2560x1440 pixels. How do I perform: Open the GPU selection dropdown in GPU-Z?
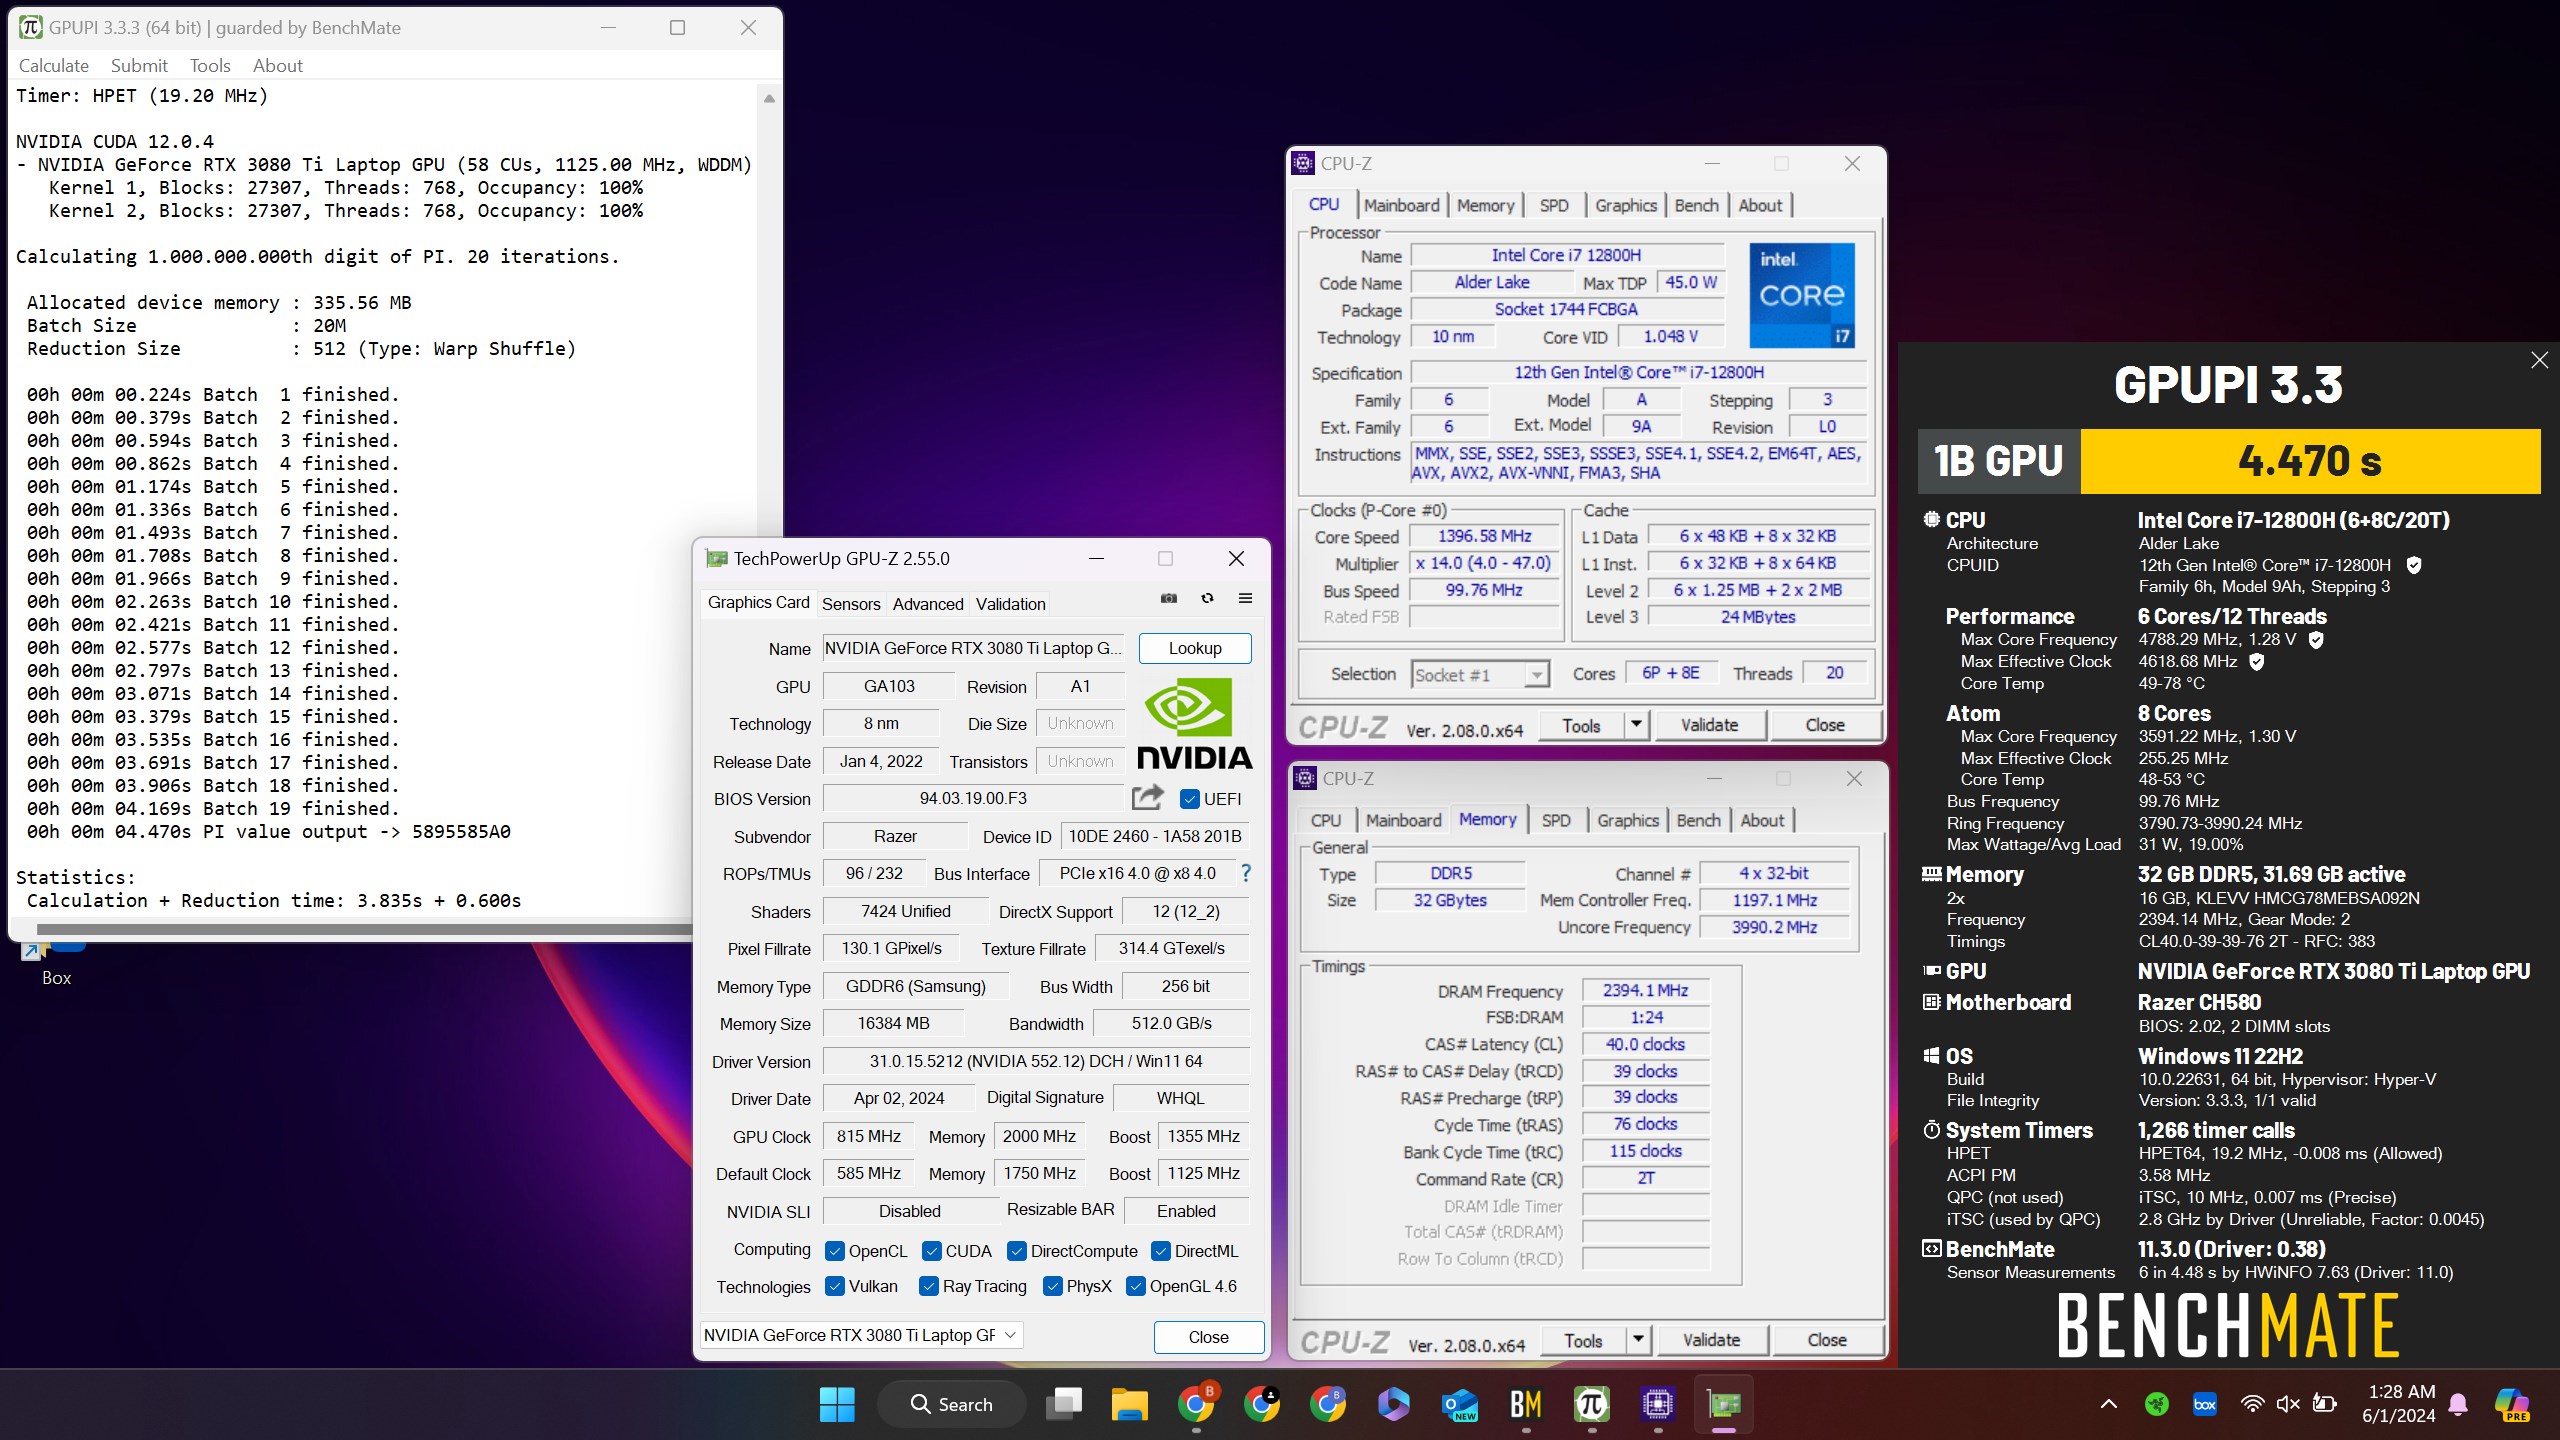click(861, 1335)
